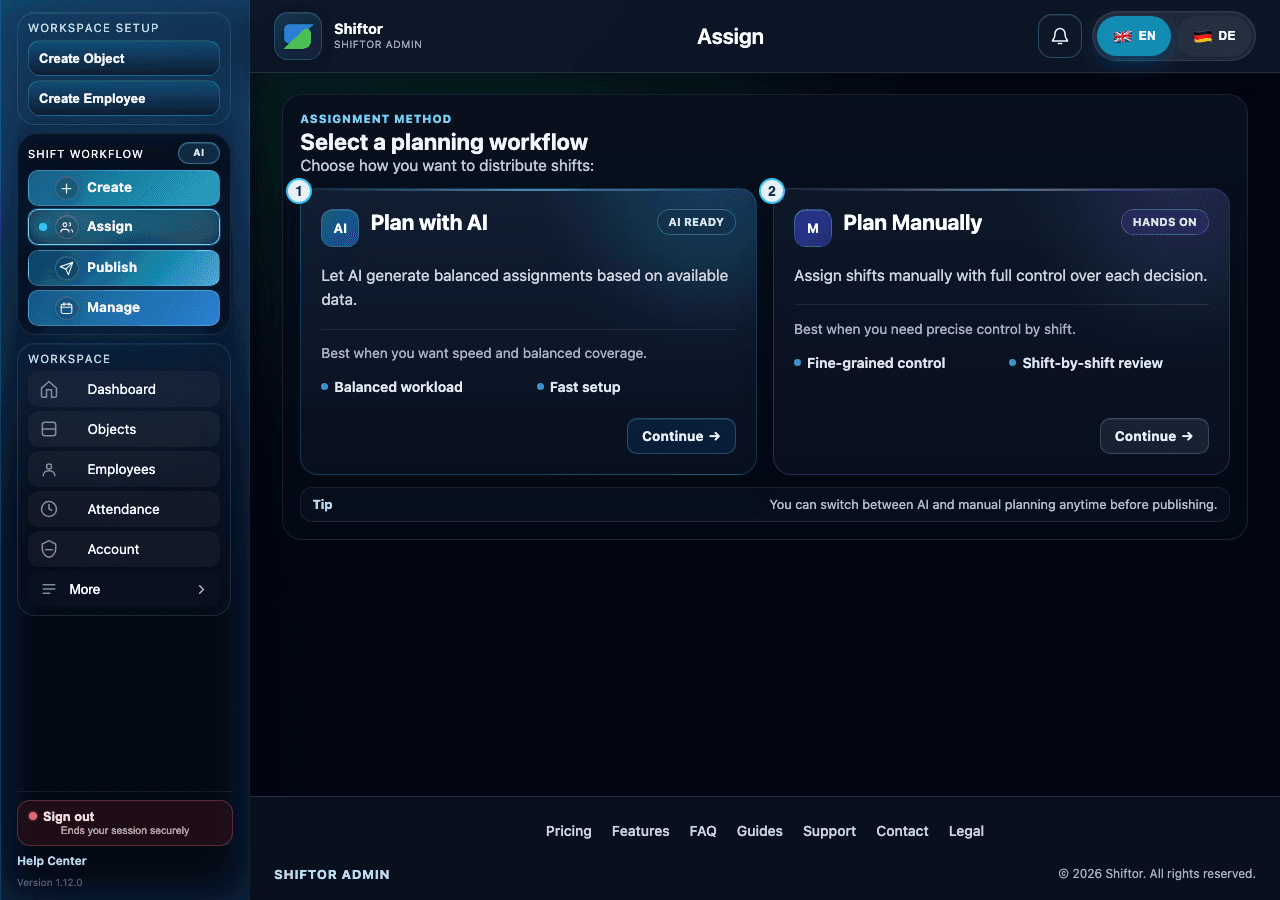
Task: Switch language to German (DE)
Action: (x=1214, y=36)
